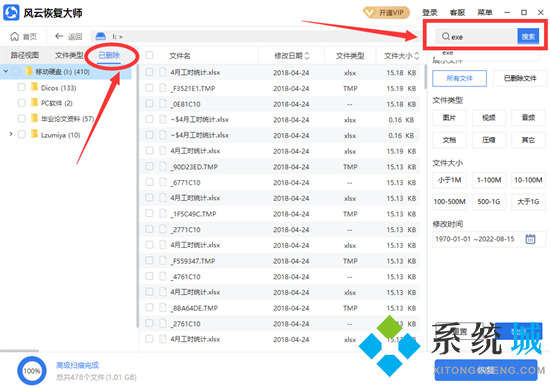Filter by 图片 file type

click(x=449, y=118)
